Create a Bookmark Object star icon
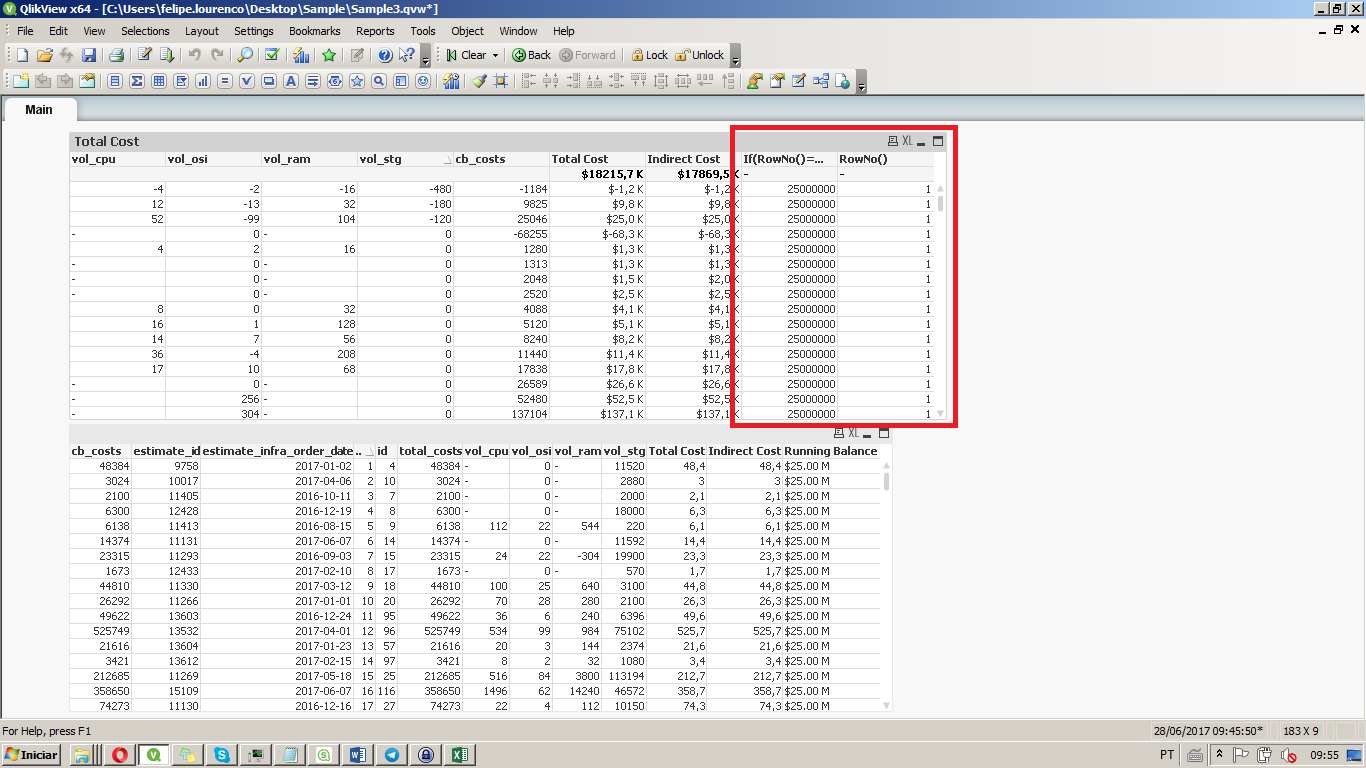 pyautogui.click(x=357, y=81)
